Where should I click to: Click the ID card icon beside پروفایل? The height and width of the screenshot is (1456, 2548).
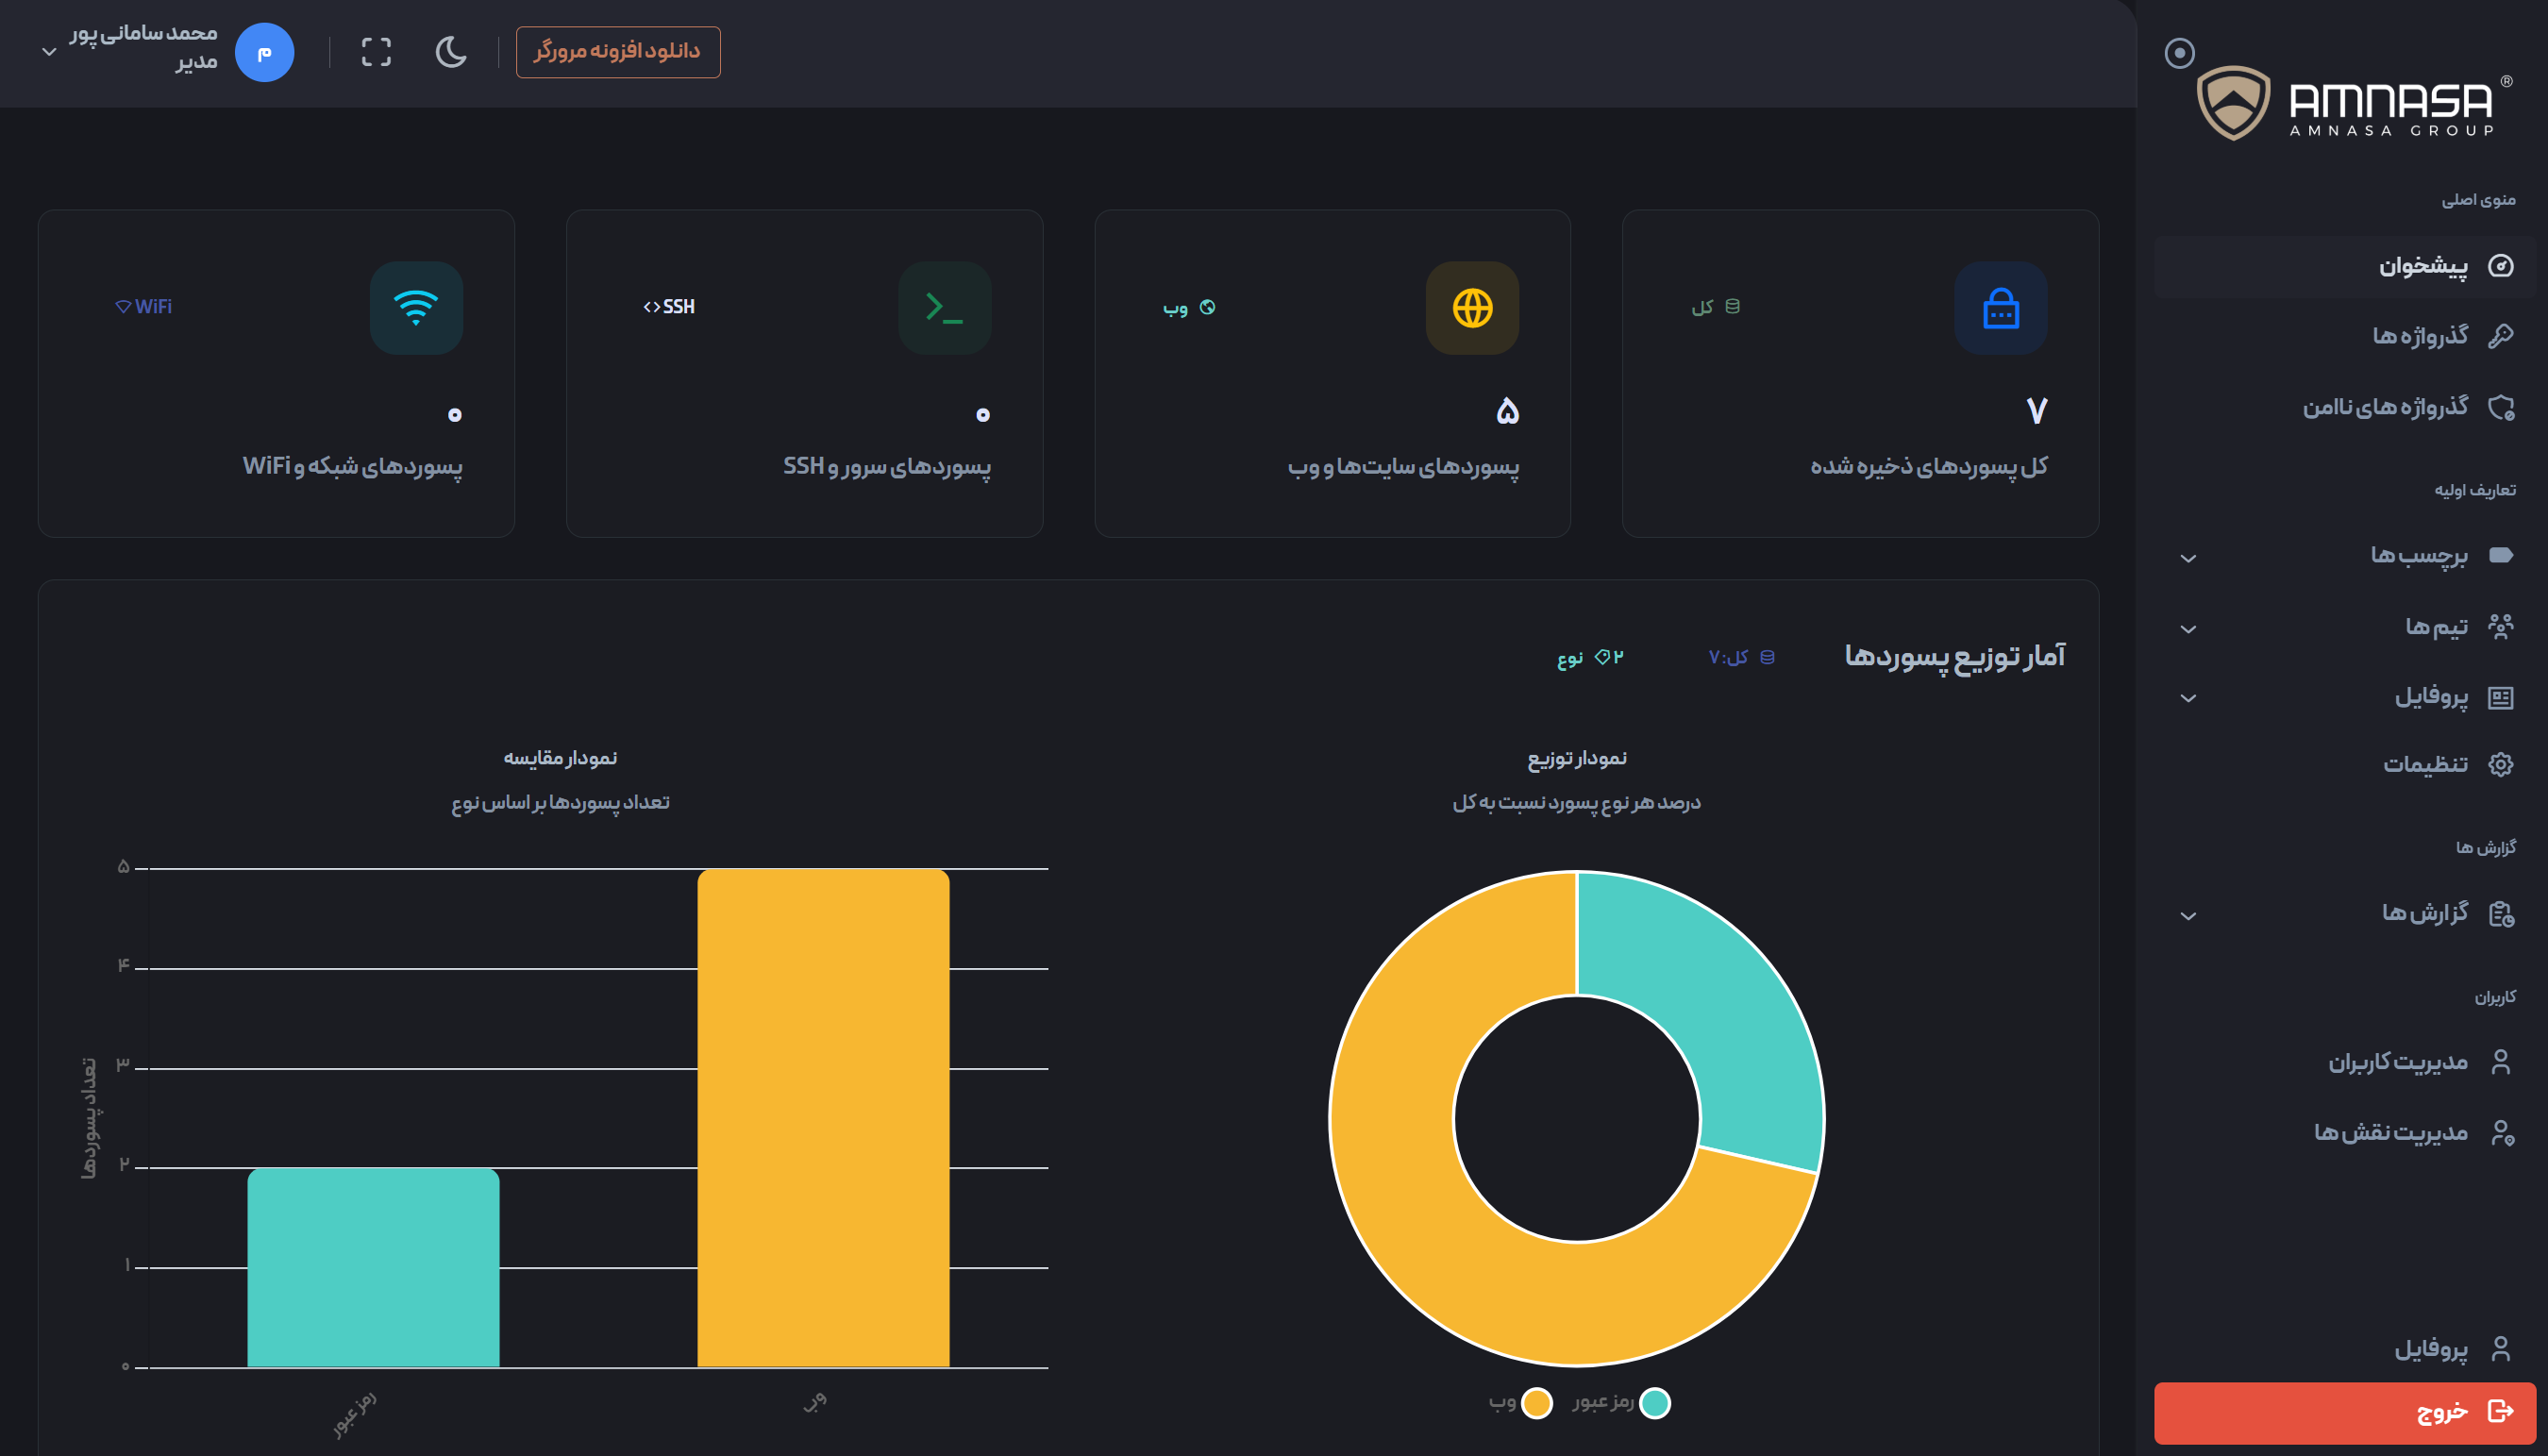tap(2500, 697)
